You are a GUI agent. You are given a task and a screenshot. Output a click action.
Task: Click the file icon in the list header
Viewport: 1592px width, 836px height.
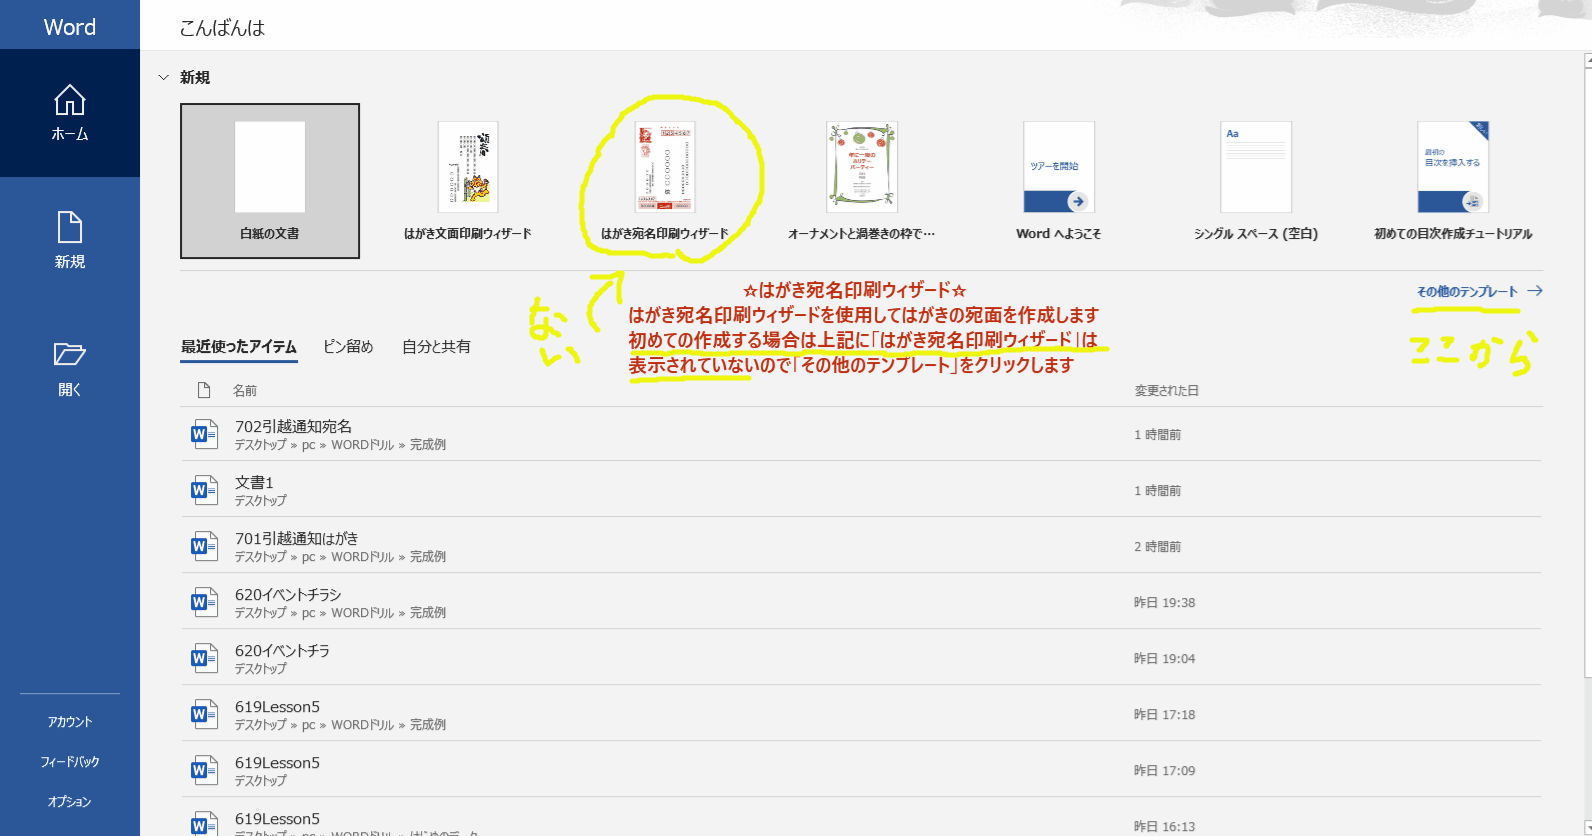coord(204,391)
